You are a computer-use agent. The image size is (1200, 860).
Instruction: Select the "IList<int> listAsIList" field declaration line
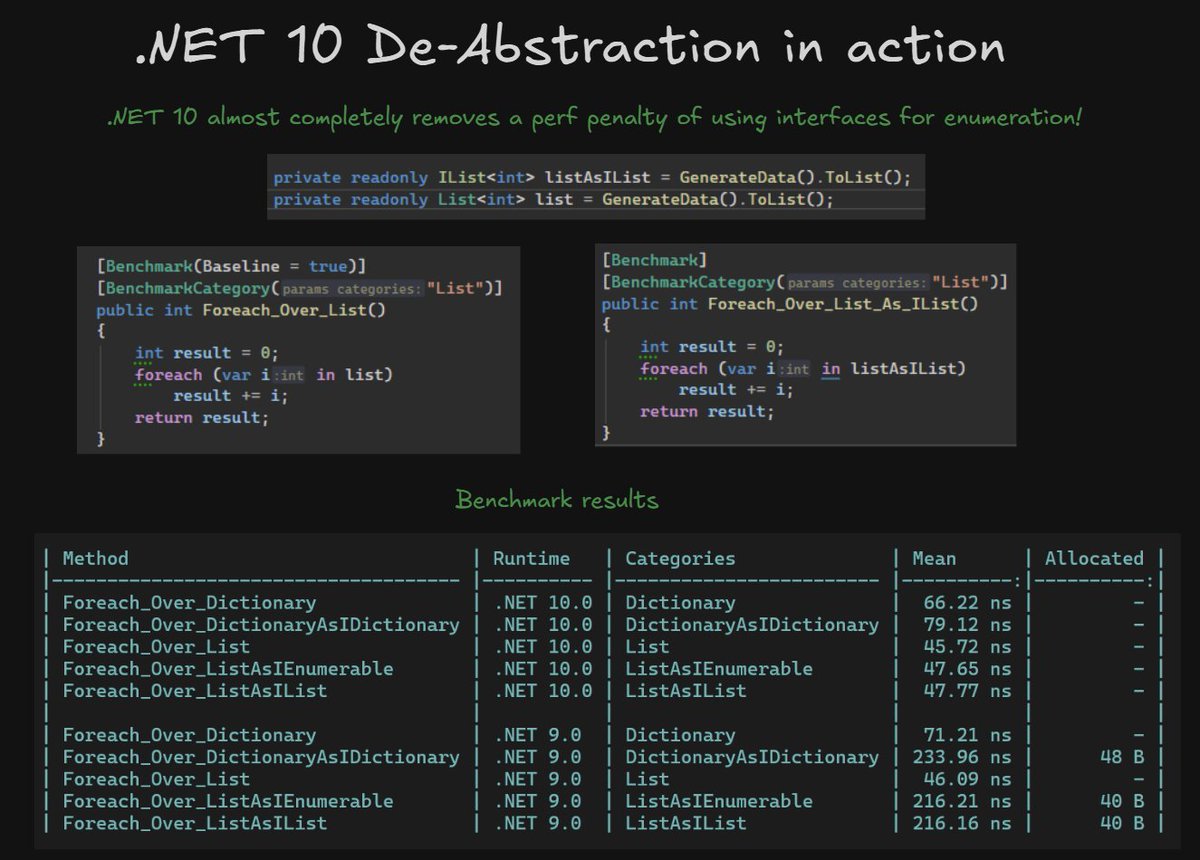[592, 177]
